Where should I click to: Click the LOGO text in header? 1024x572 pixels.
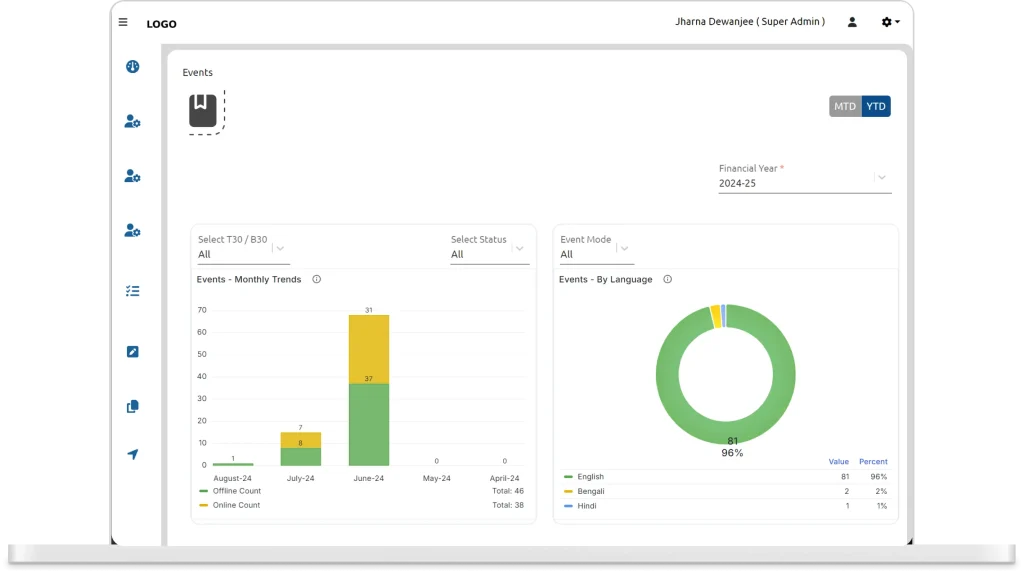coord(161,24)
